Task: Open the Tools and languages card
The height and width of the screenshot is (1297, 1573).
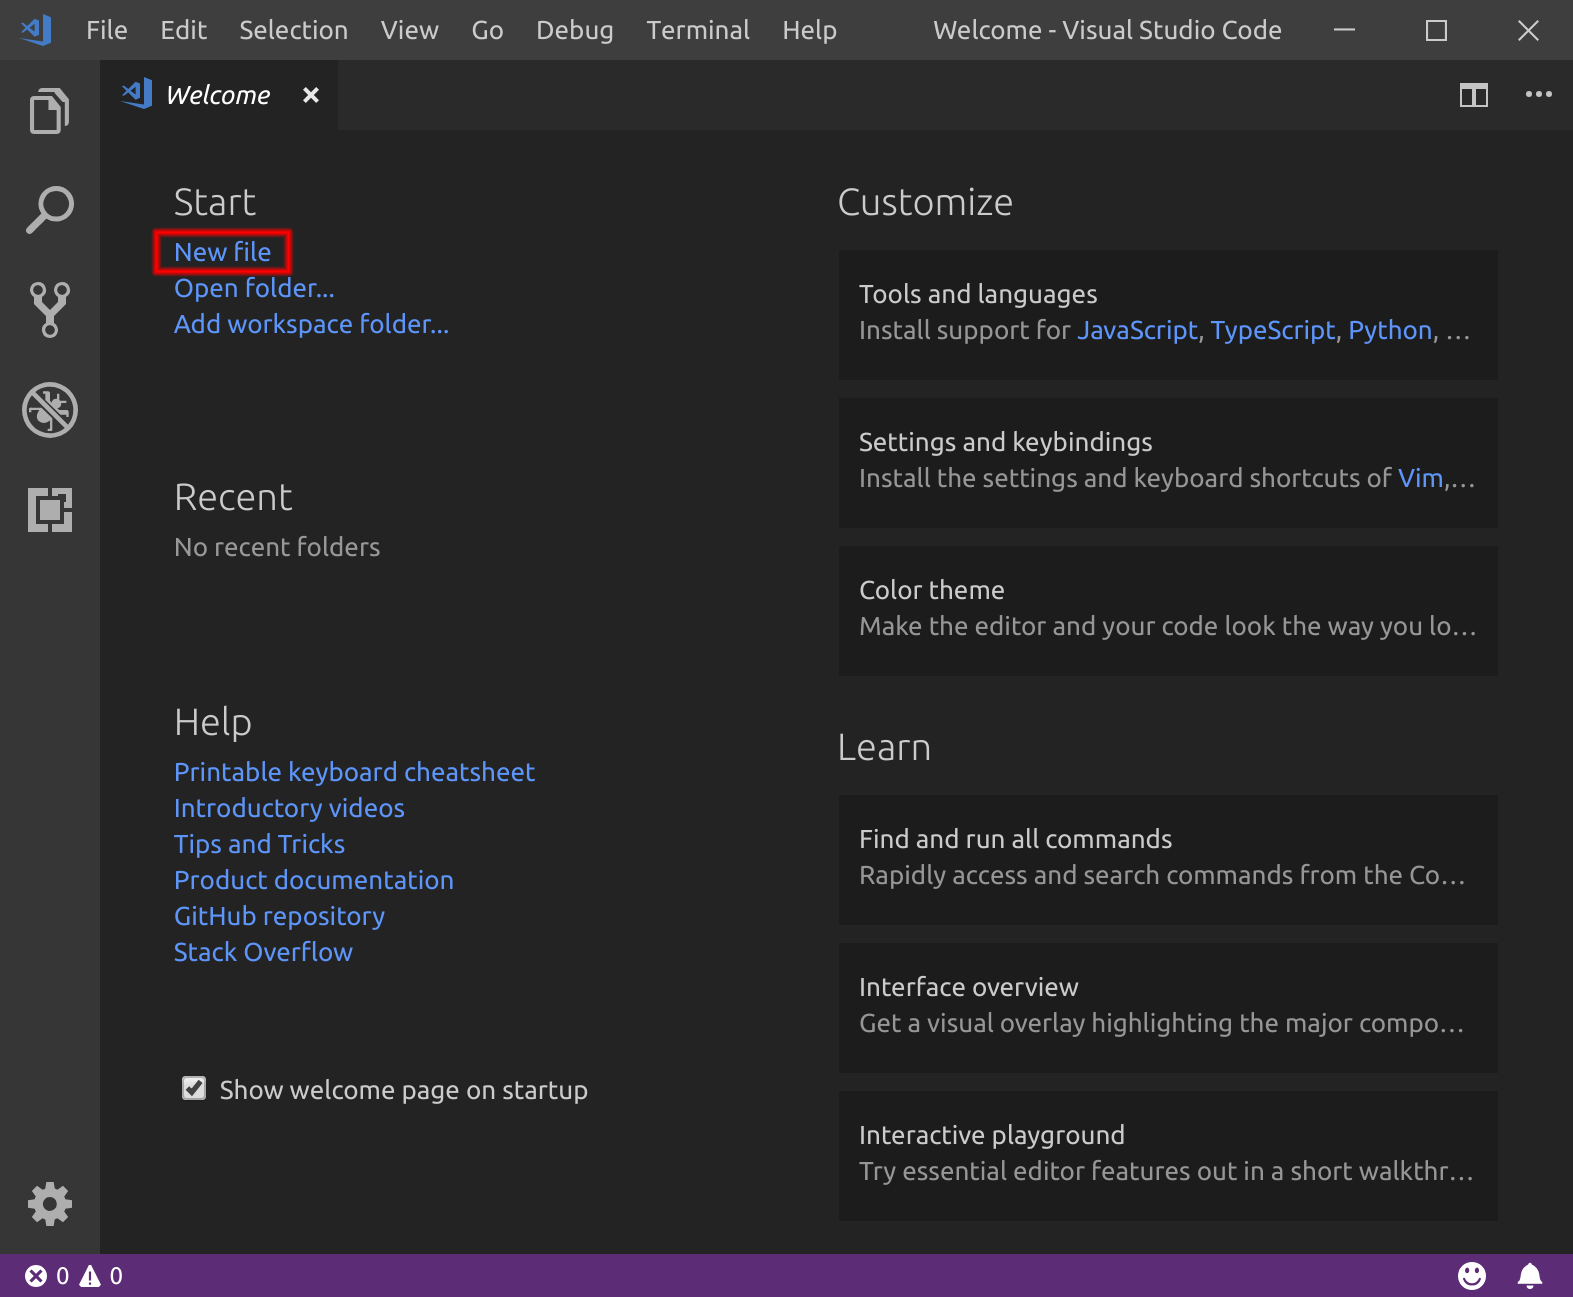Action: (1168, 314)
